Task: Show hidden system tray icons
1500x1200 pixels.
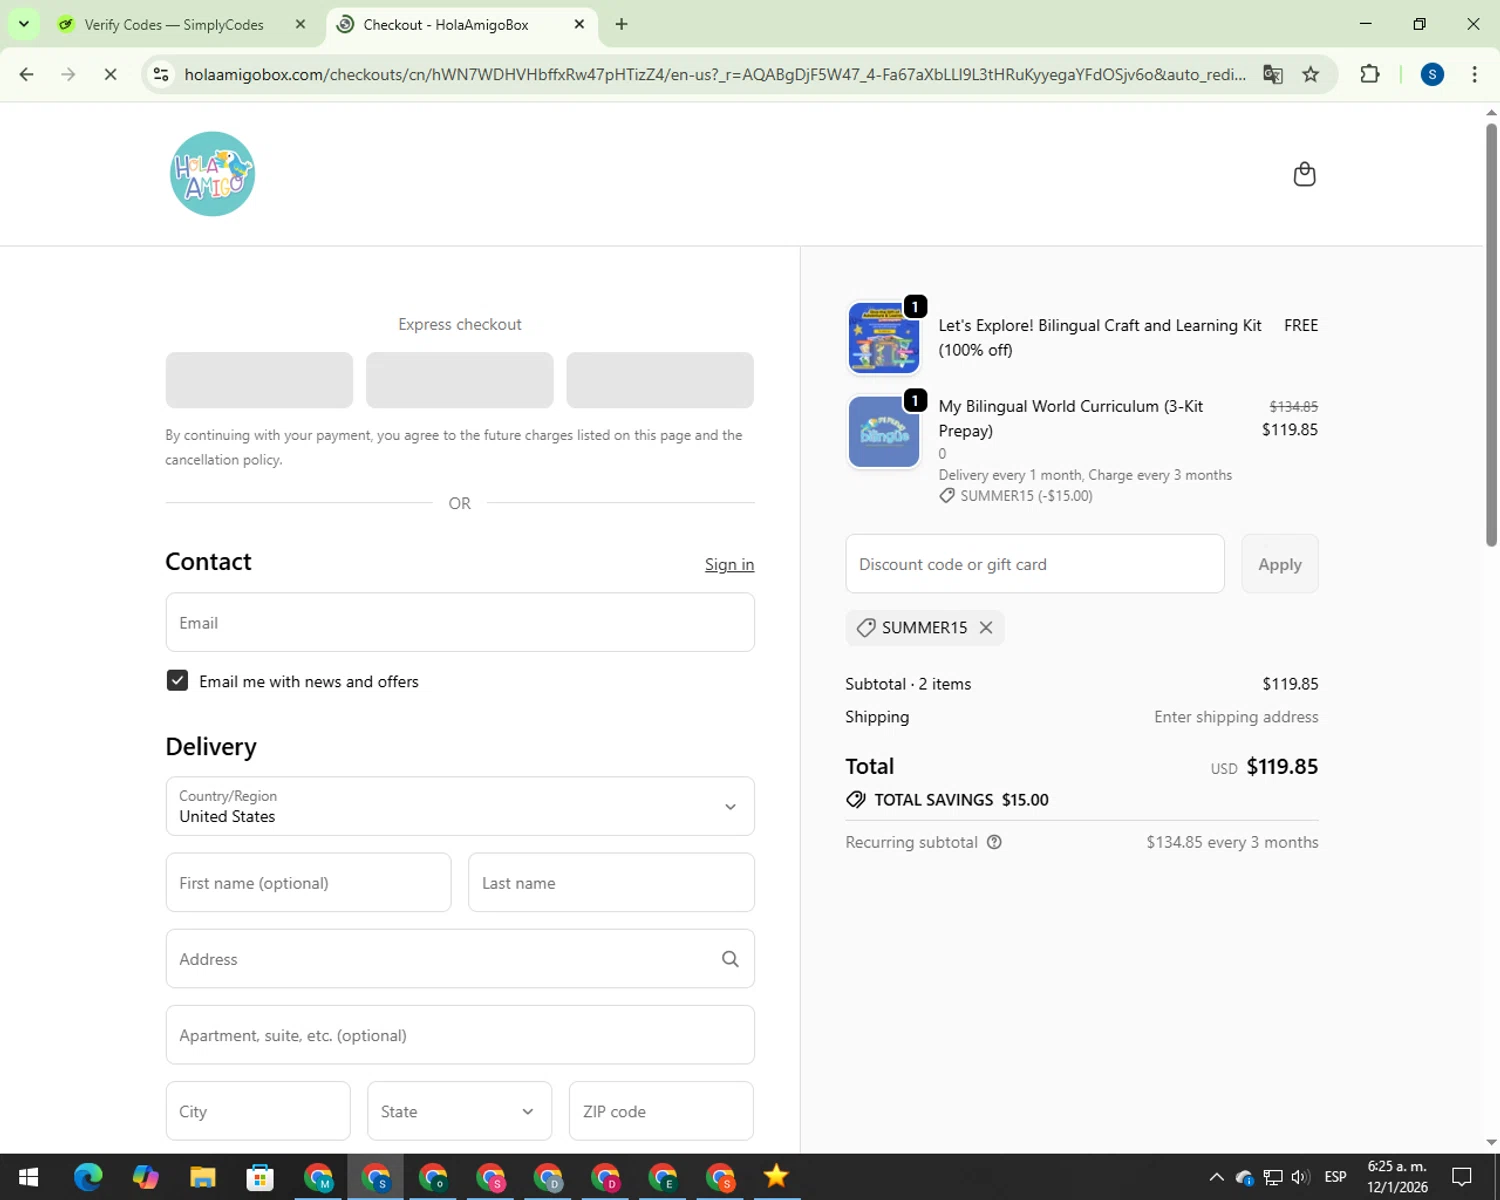Action: pos(1216,1177)
